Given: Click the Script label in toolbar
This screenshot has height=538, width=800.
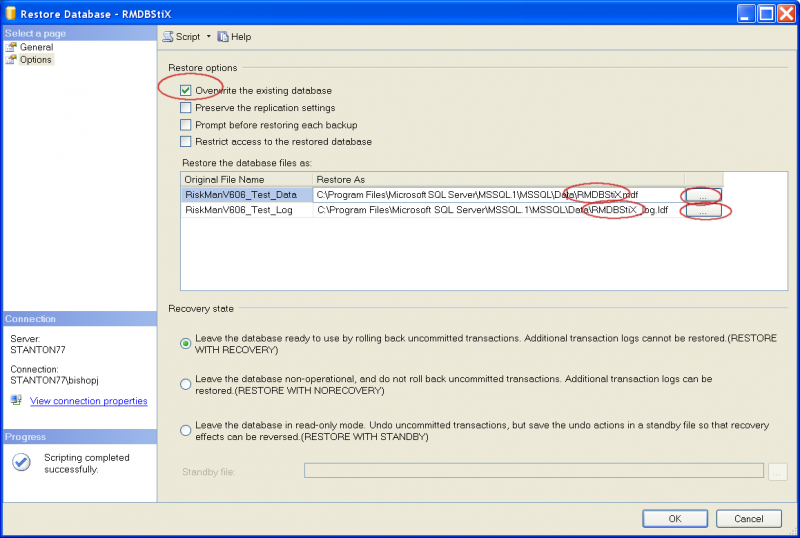Looking at the screenshot, I should tap(188, 37).
